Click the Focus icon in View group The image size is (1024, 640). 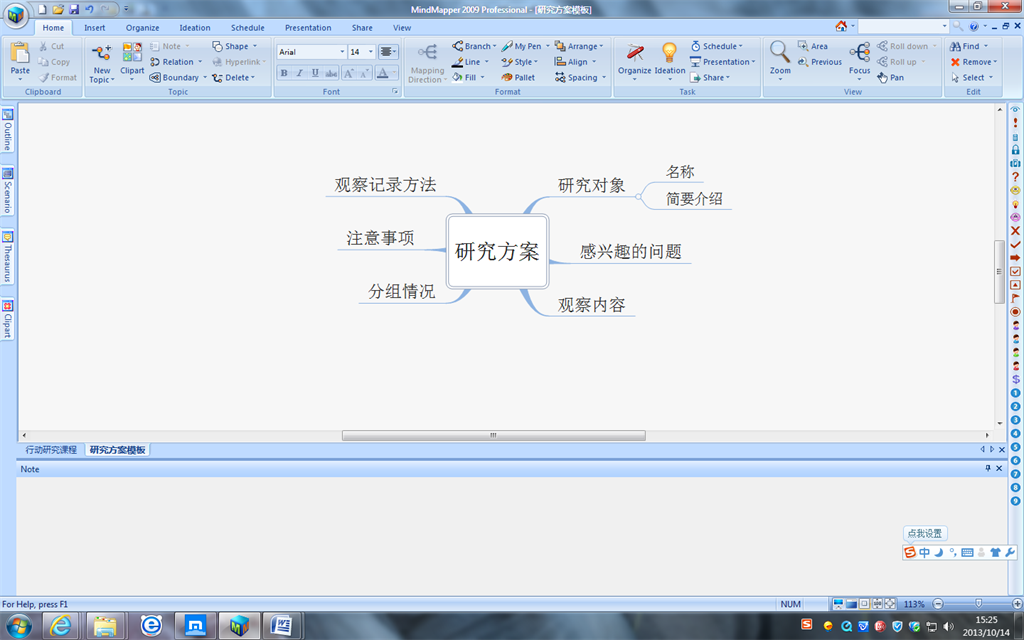(859, 53)
